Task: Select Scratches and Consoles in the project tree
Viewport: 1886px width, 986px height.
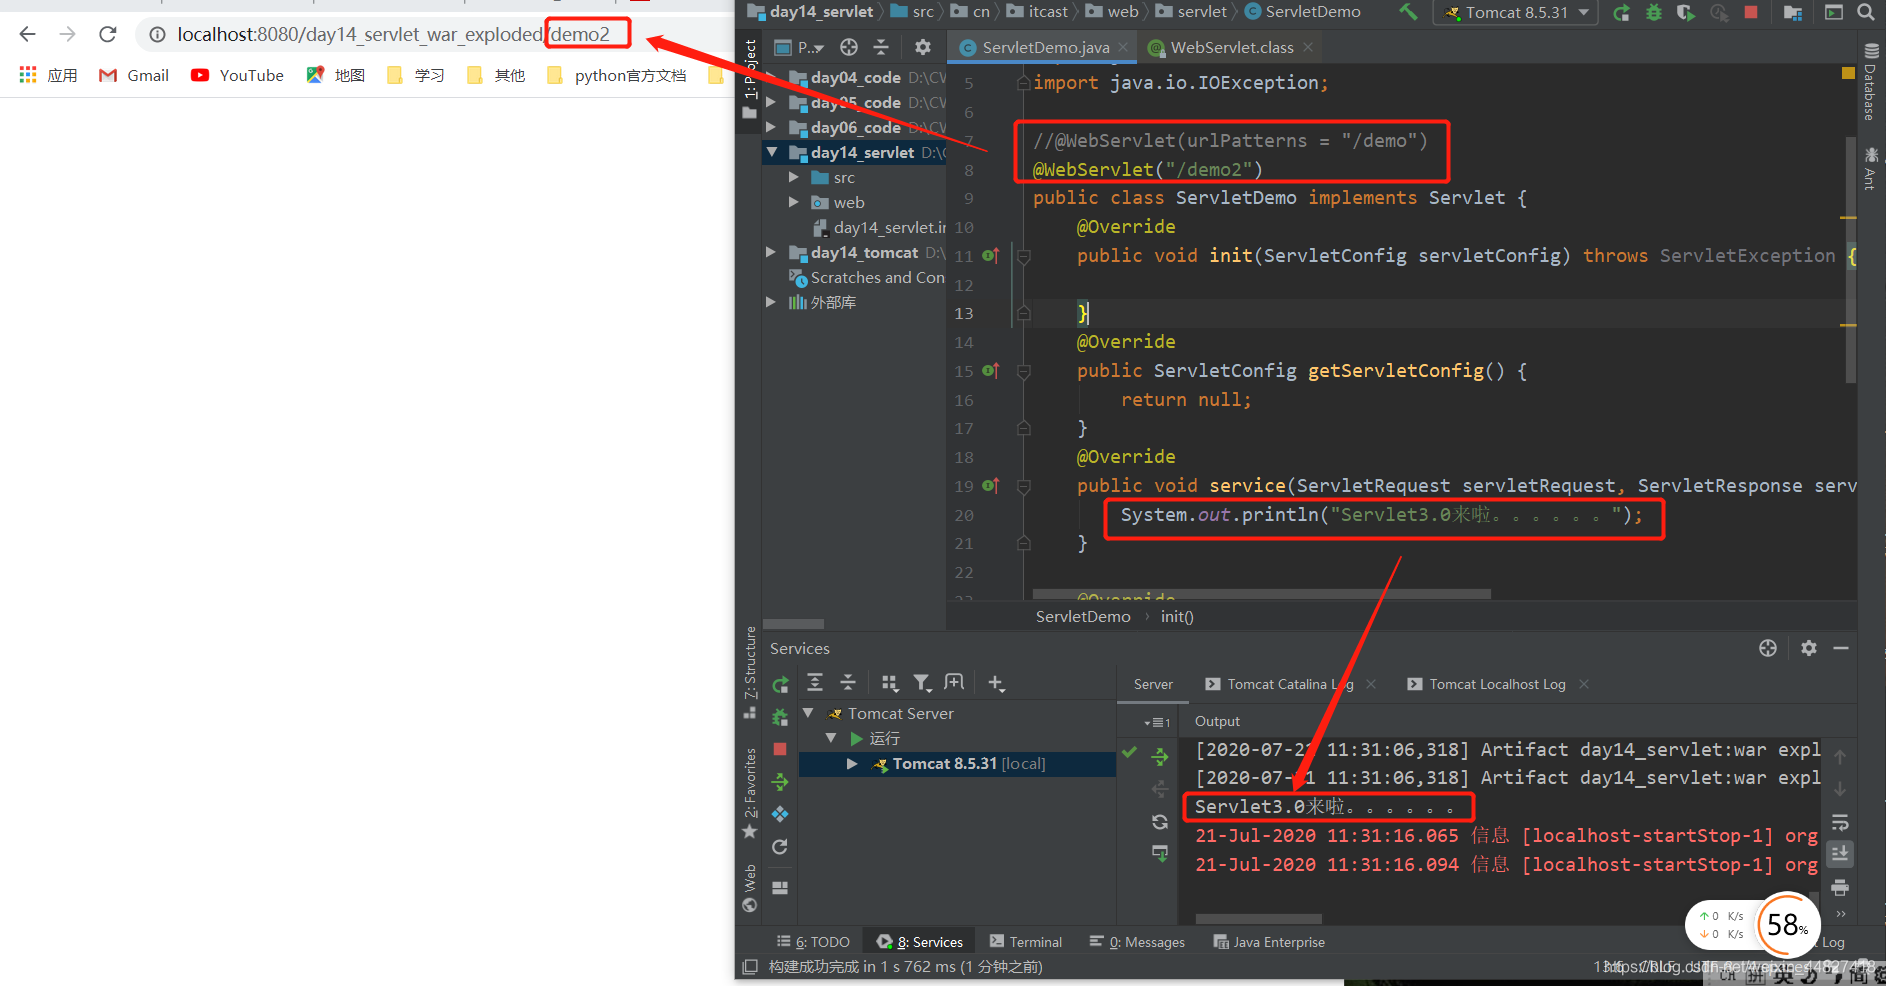Action: point(866,277)
